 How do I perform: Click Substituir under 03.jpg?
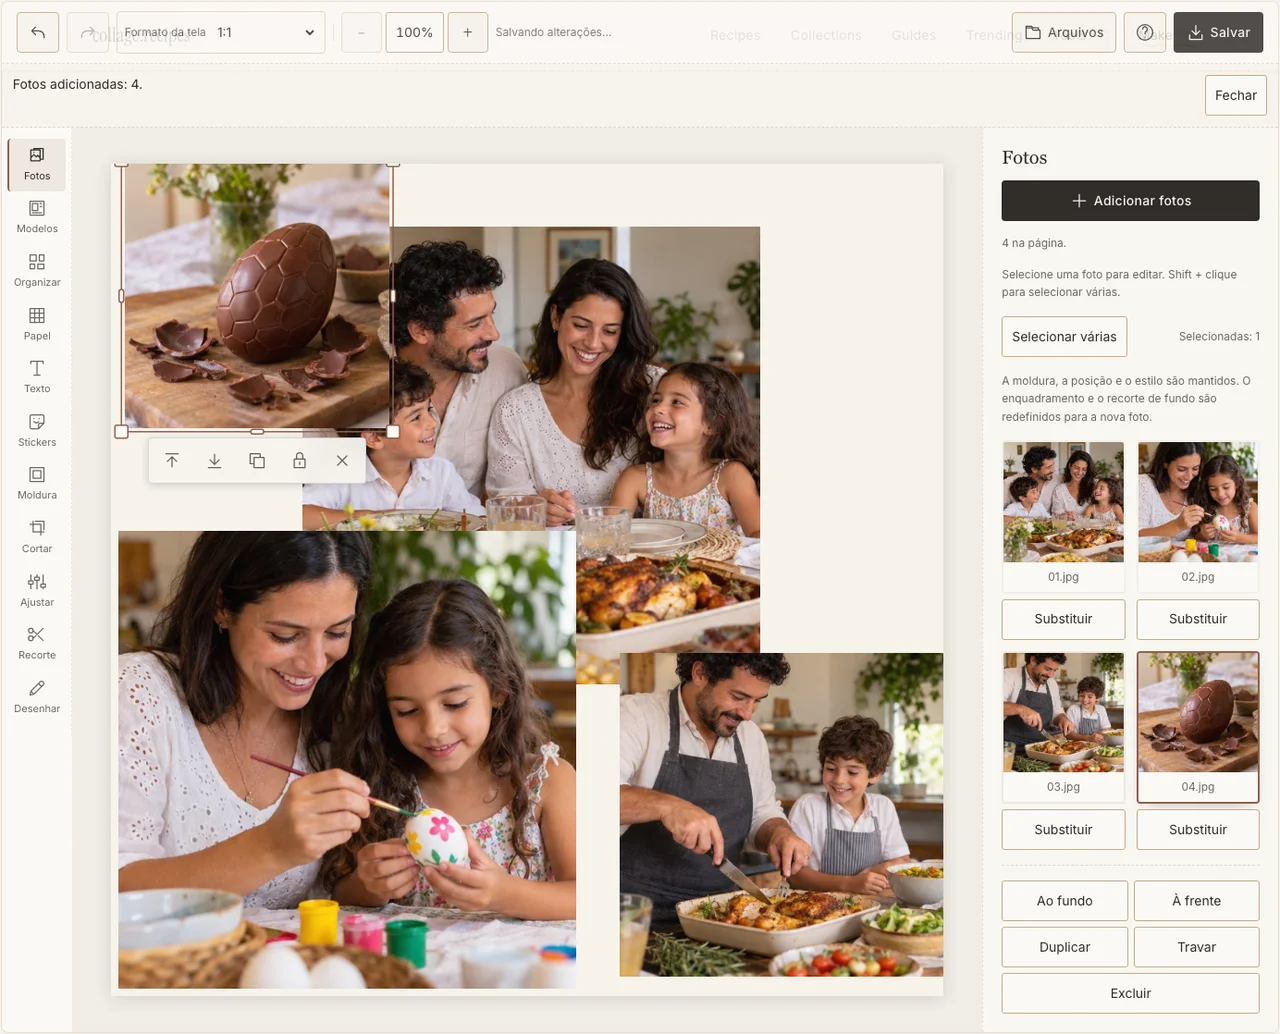[x=1063, y=830]
